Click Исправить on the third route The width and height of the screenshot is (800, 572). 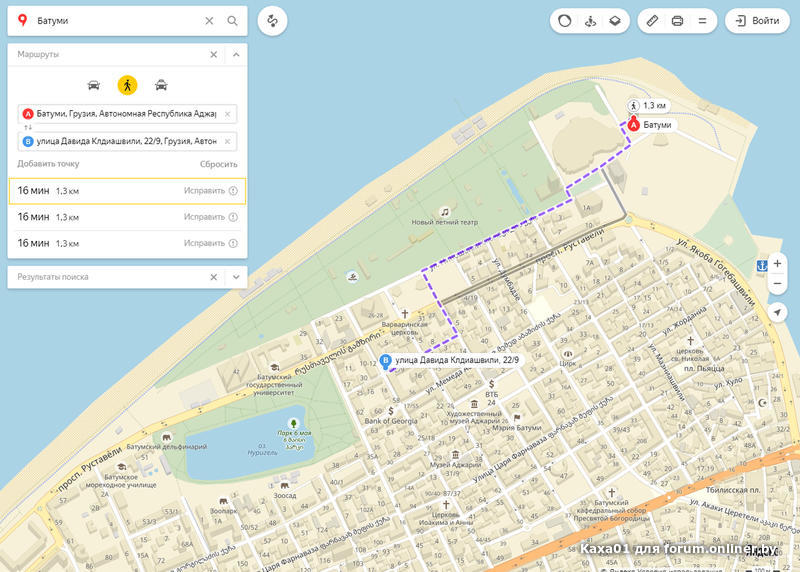point(204,243)
